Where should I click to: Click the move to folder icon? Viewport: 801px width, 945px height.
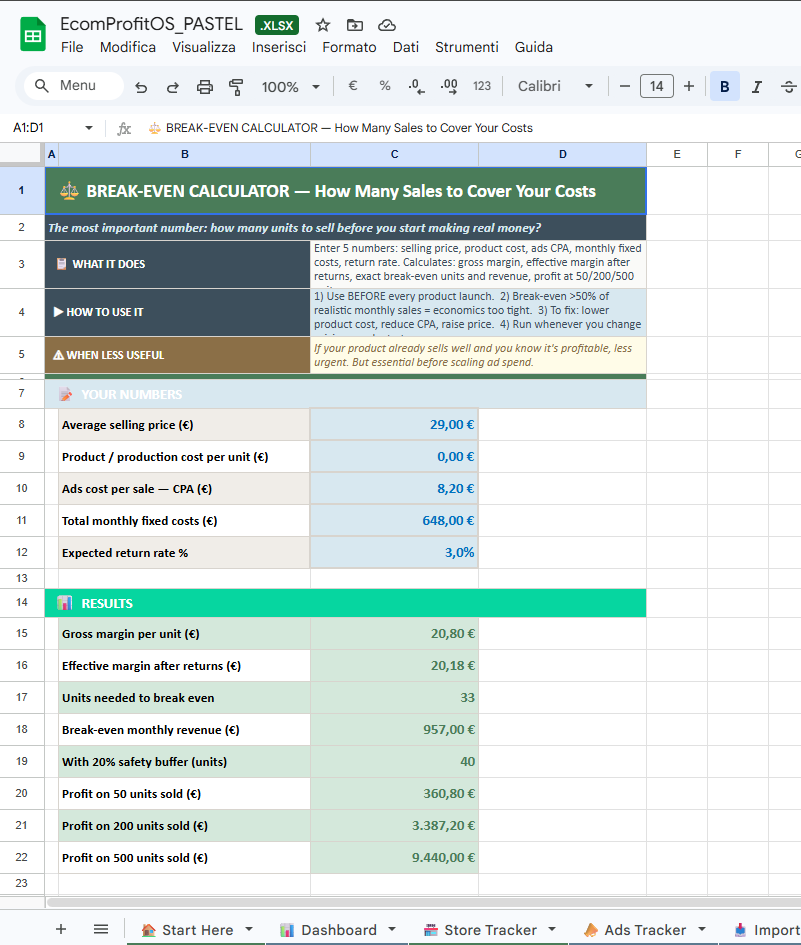pos(355,25)
